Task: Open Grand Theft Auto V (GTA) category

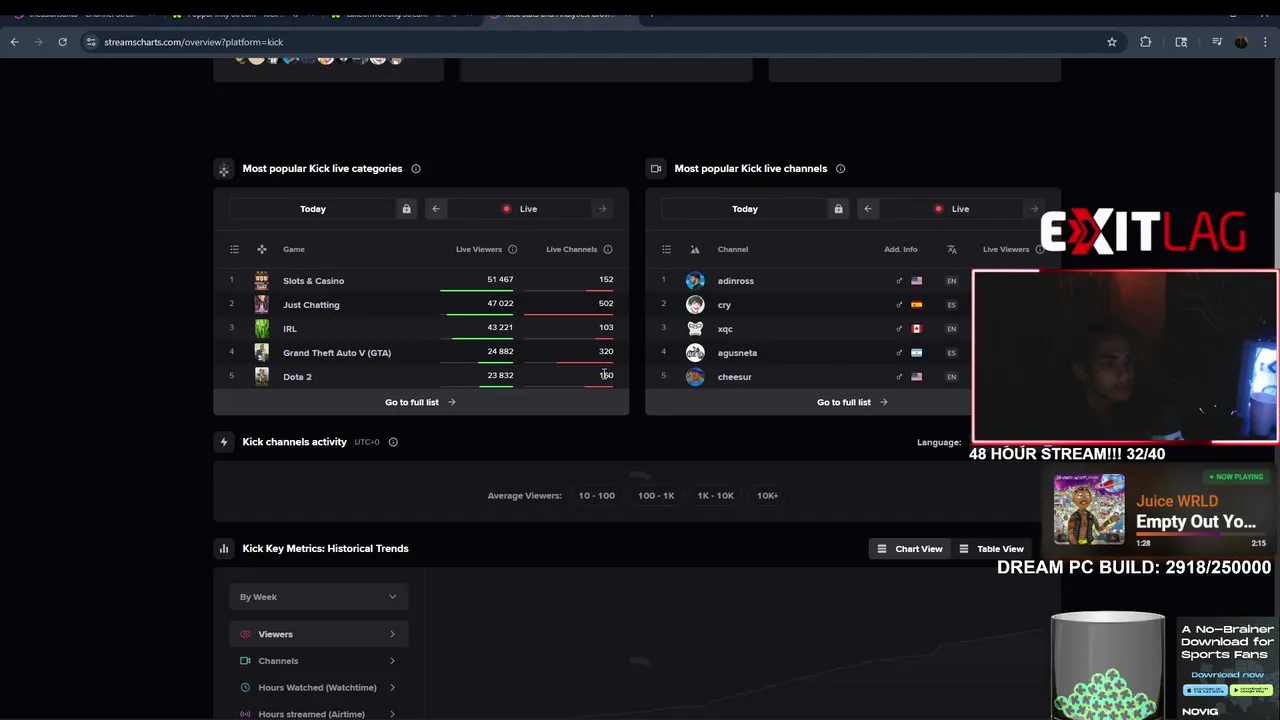Action: tap(337, 353)
